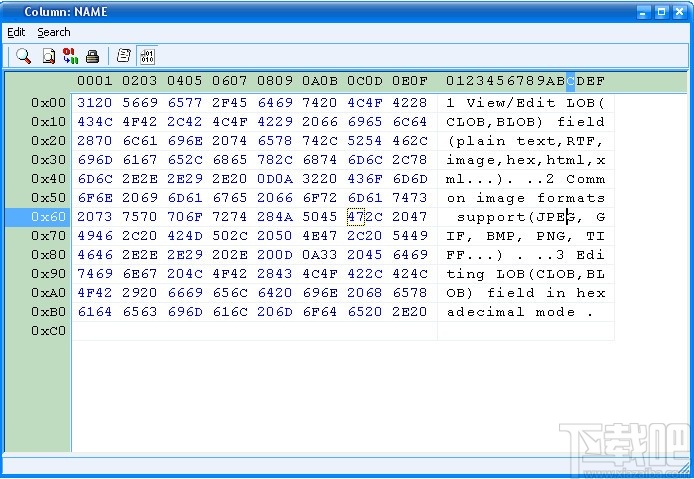Viewport: 694px width, 479px height.
Task: Click hex cell 4646
Action: coord(94,255)
